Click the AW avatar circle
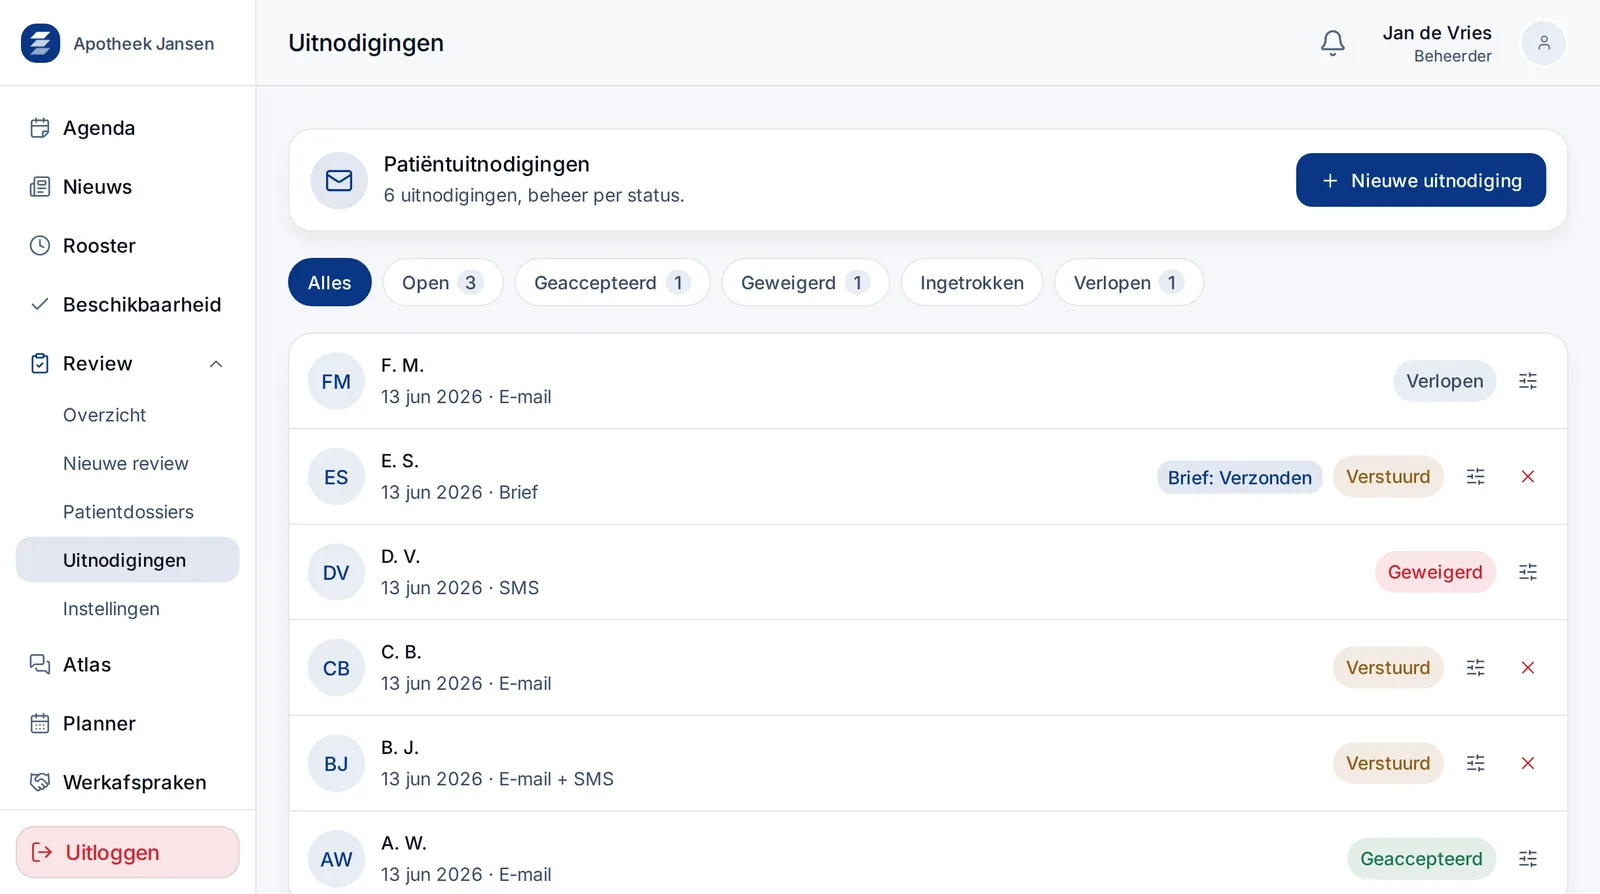This screenshot has height=894, width=1600. [336, 859]
